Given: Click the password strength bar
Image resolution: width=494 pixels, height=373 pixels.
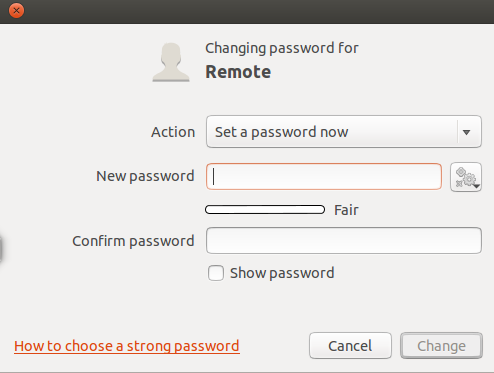Looking at the screenshot, I should [x=265, y=210].
